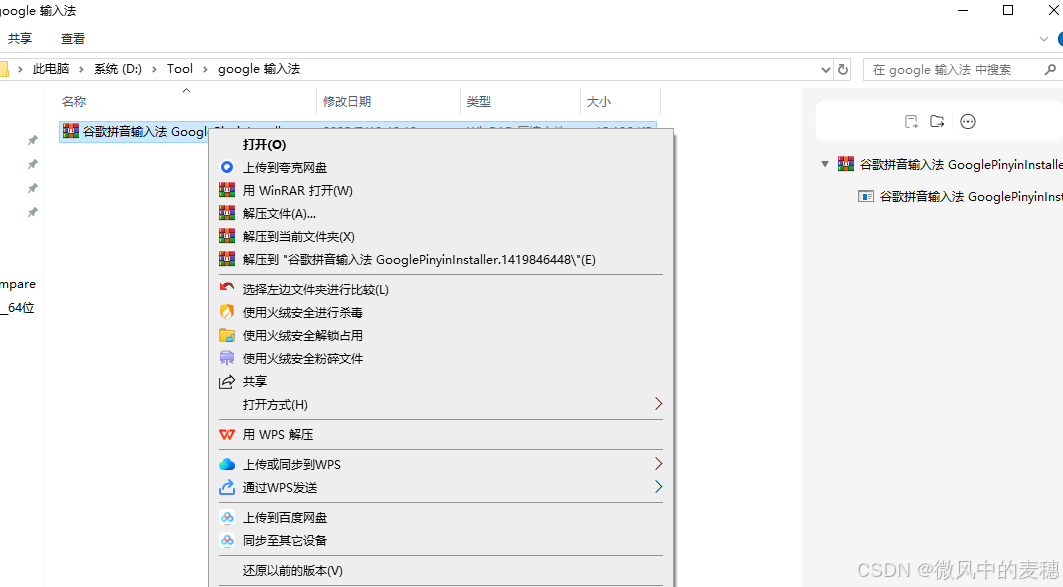The image size is (1063, 587).
Task: Collapse the archive tree in preview pane
Action: click(x=825, y=164)
